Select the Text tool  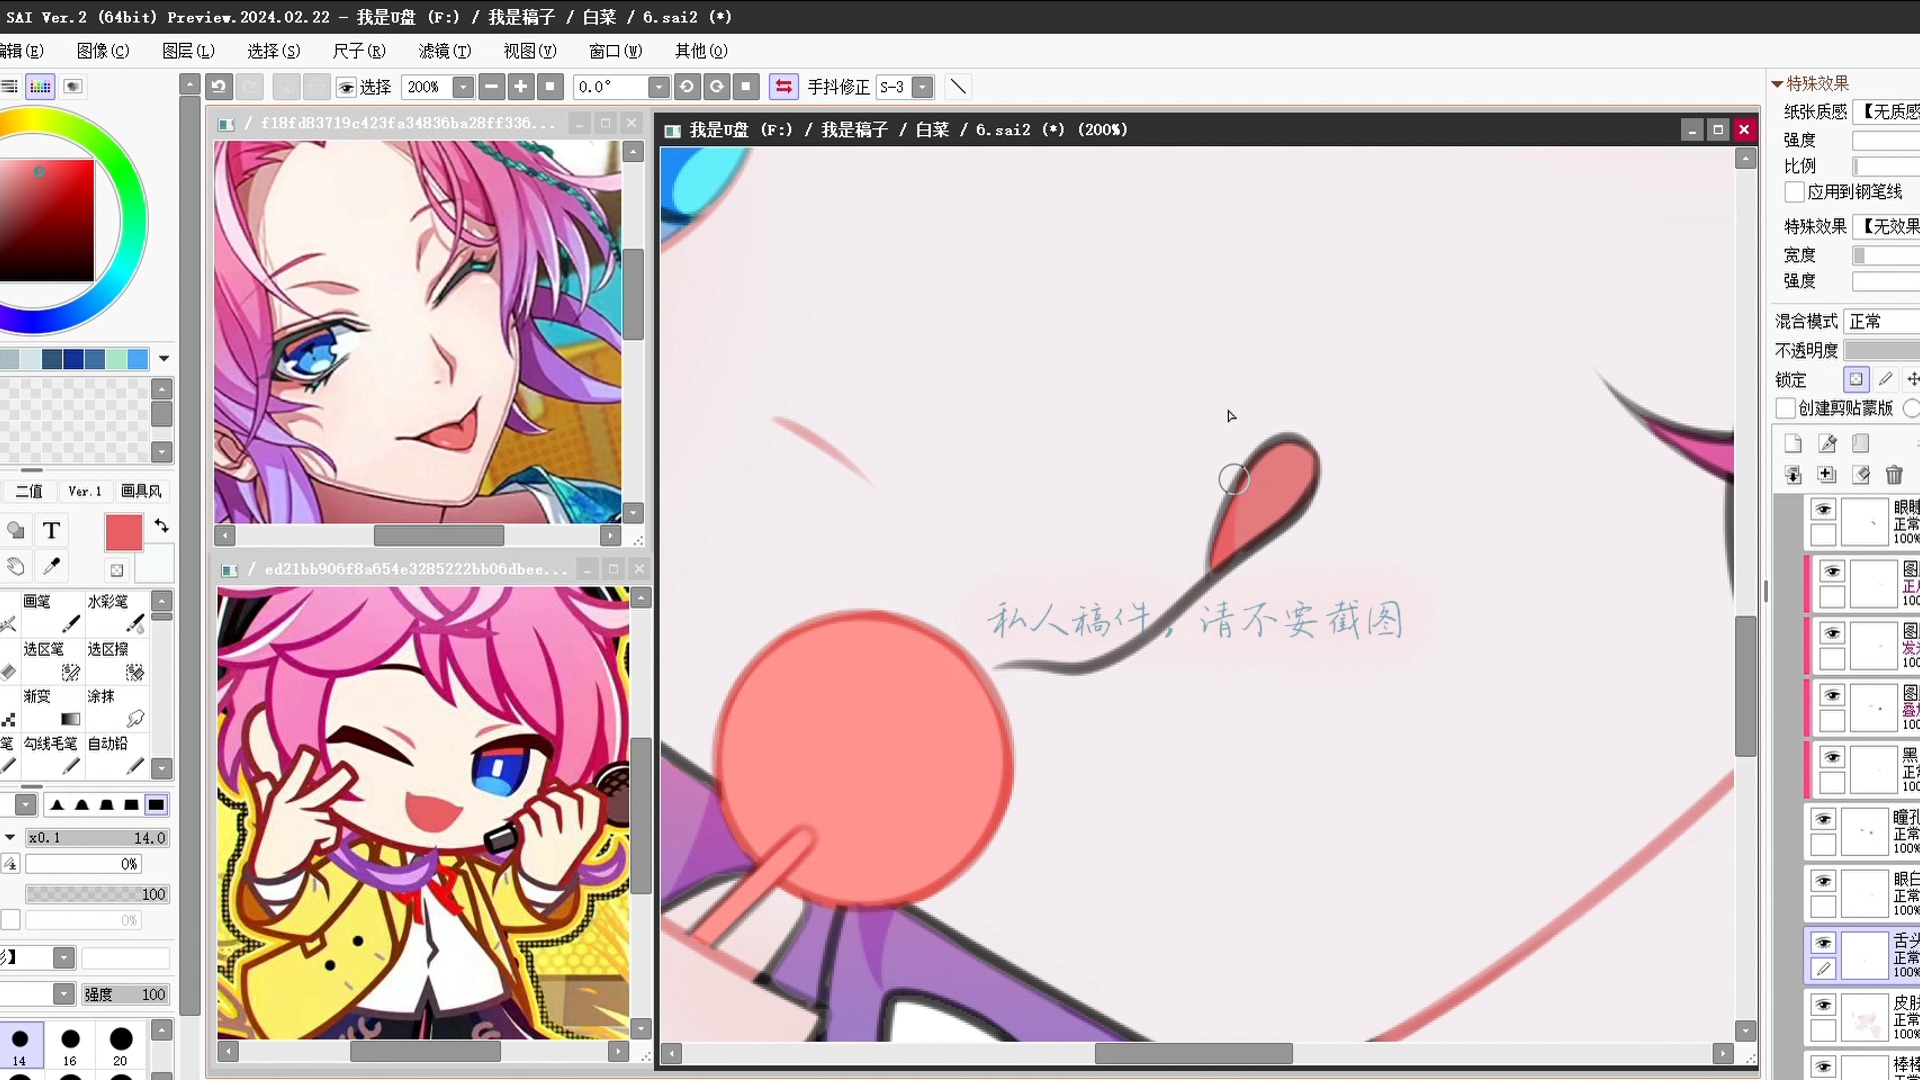(52, 531)
